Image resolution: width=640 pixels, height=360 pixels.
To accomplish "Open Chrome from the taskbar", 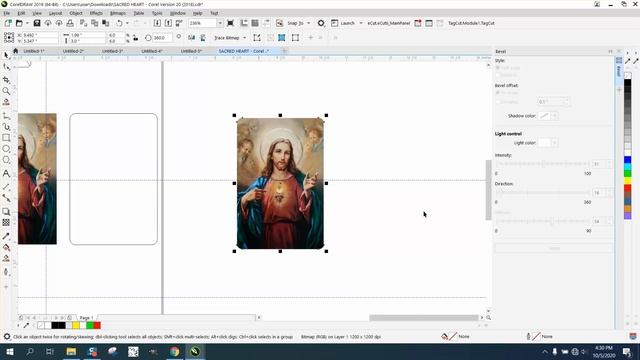I will pos(175,351).
